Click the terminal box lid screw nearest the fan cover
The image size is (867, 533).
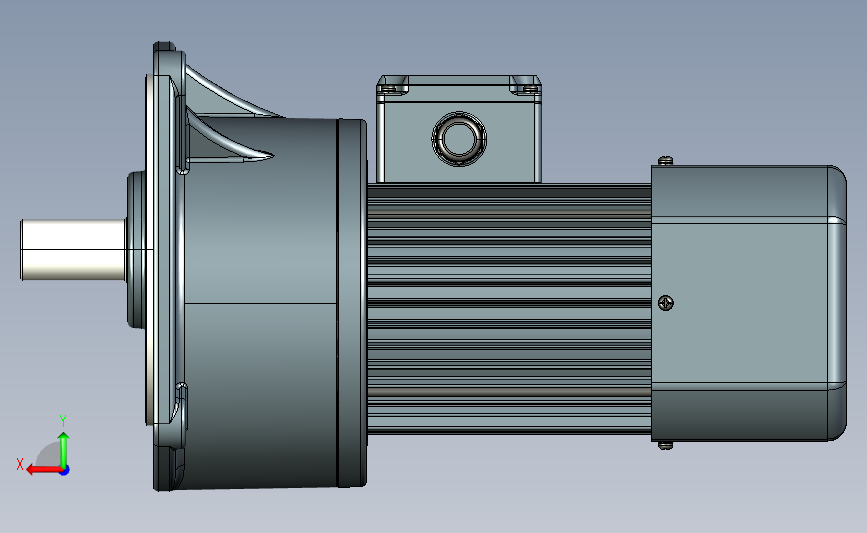pyautogui.click(x=529, y=87)
